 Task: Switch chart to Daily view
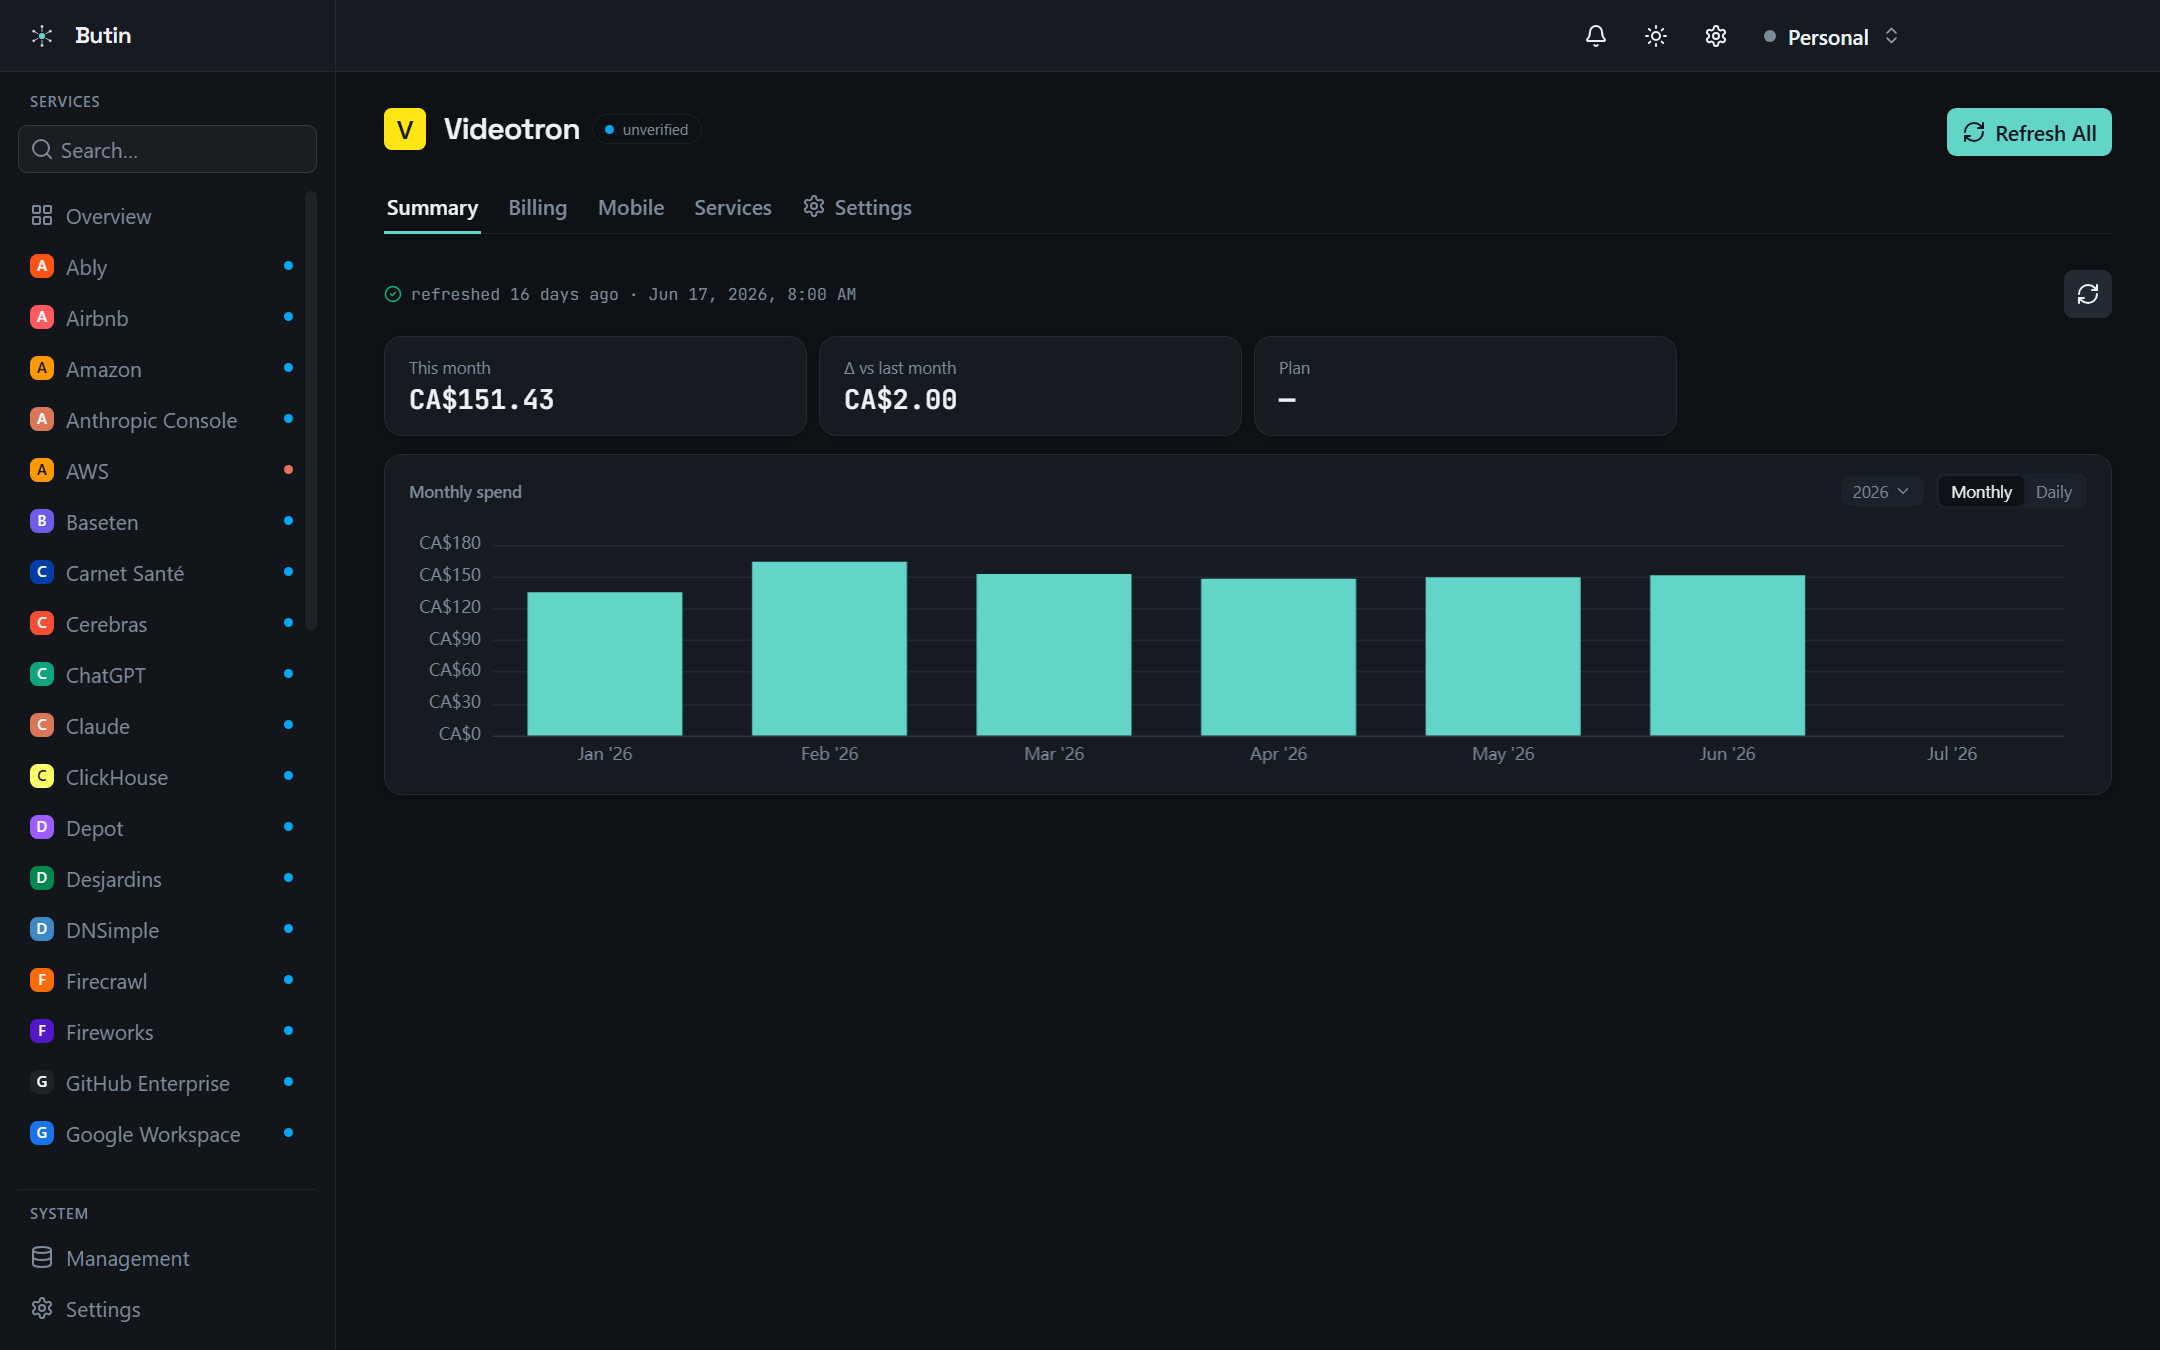(2053, 492)
